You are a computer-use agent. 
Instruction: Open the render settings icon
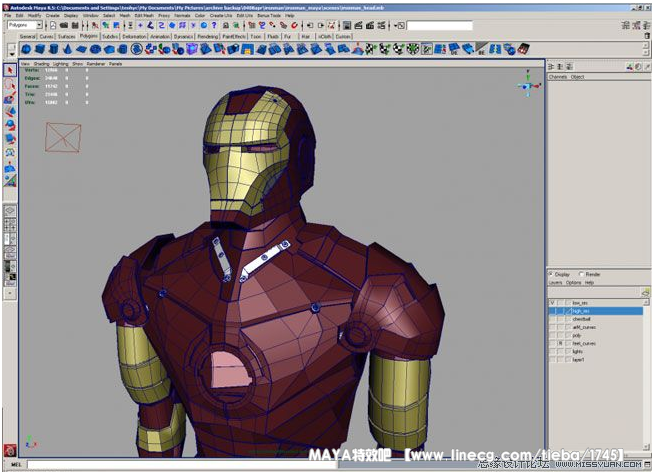pyautogui.click(x=381, y=26)
